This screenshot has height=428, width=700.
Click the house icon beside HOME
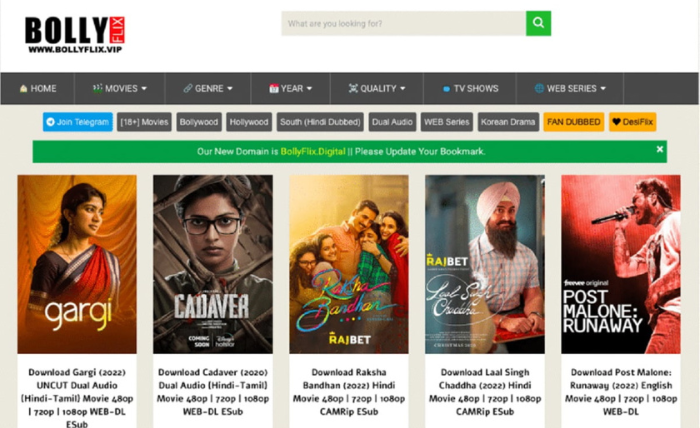24,88
